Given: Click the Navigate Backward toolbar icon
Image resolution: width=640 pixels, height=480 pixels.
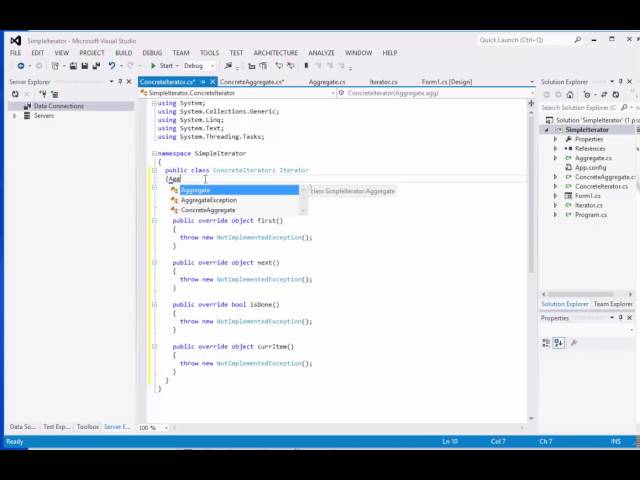Looking at the screenshot, I should (x=20, y=66).
